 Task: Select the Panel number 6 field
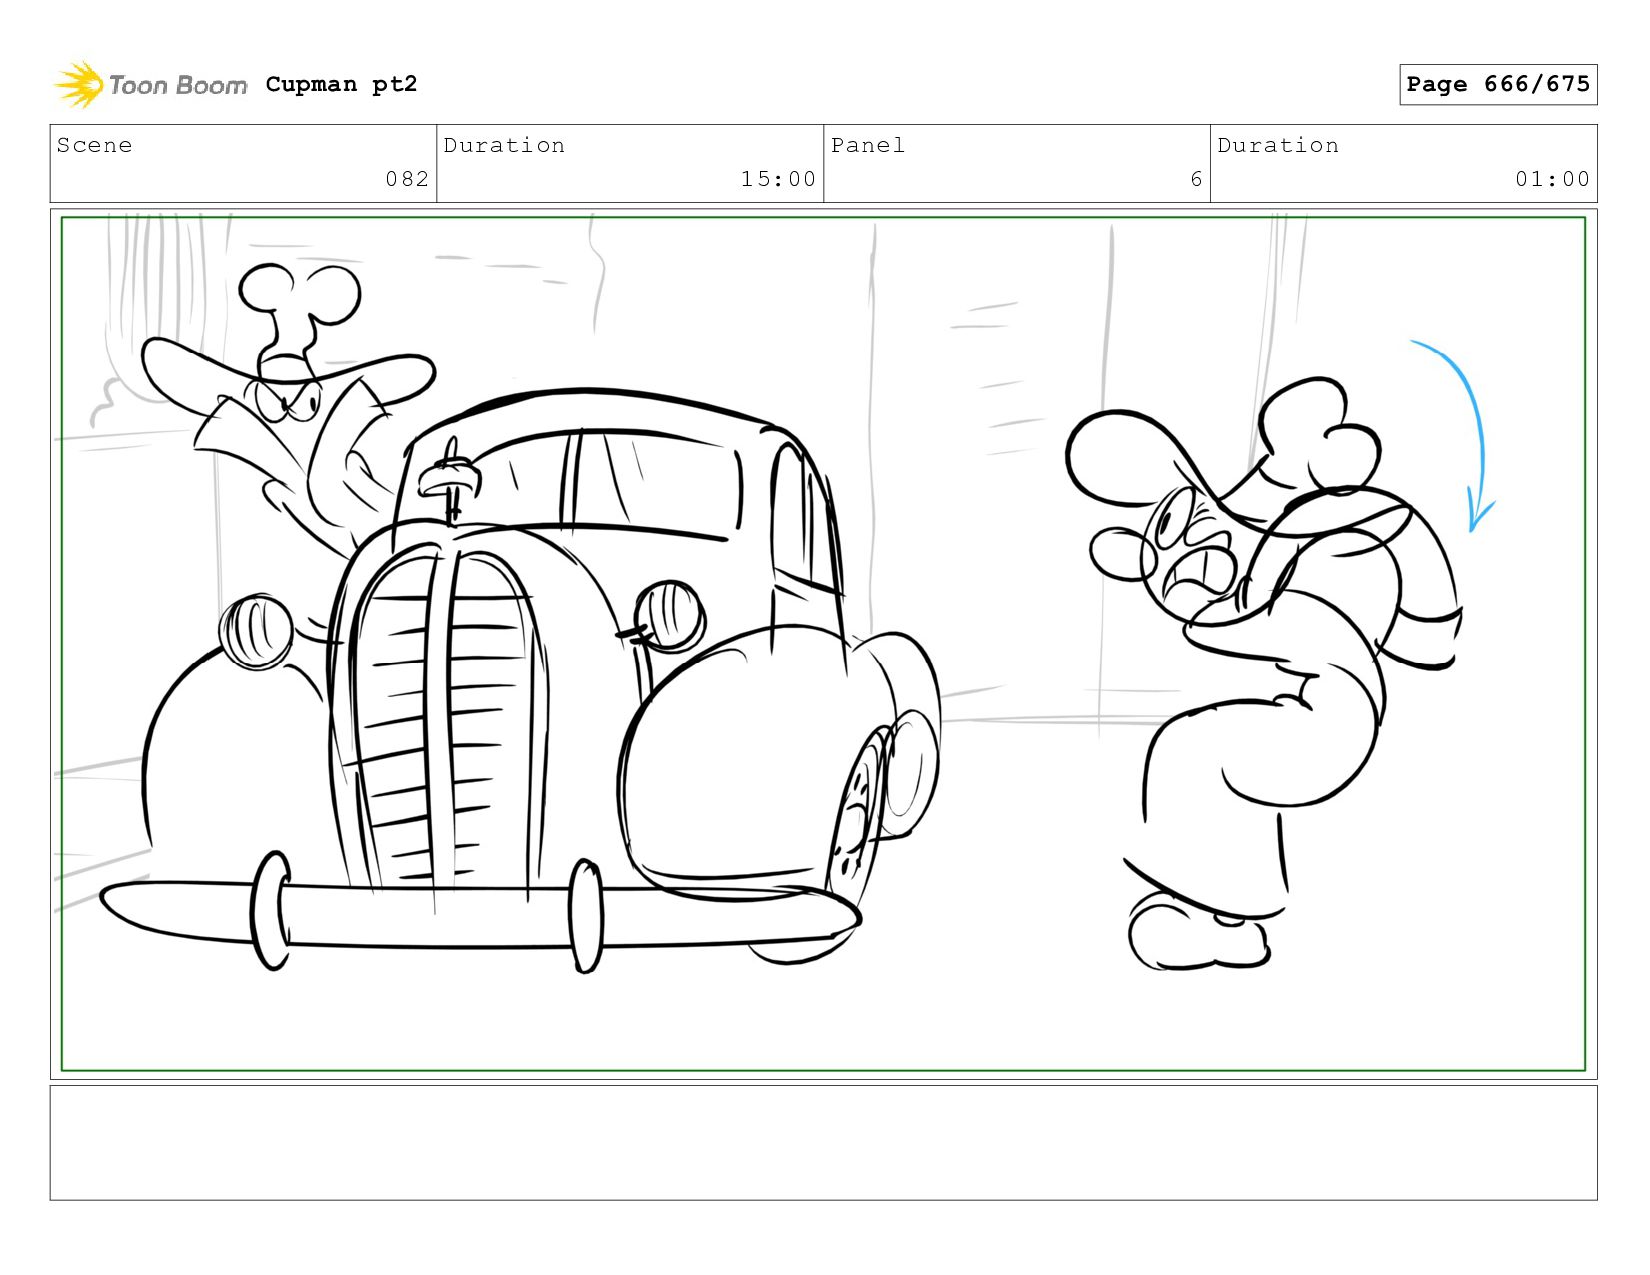point(1195,179)
